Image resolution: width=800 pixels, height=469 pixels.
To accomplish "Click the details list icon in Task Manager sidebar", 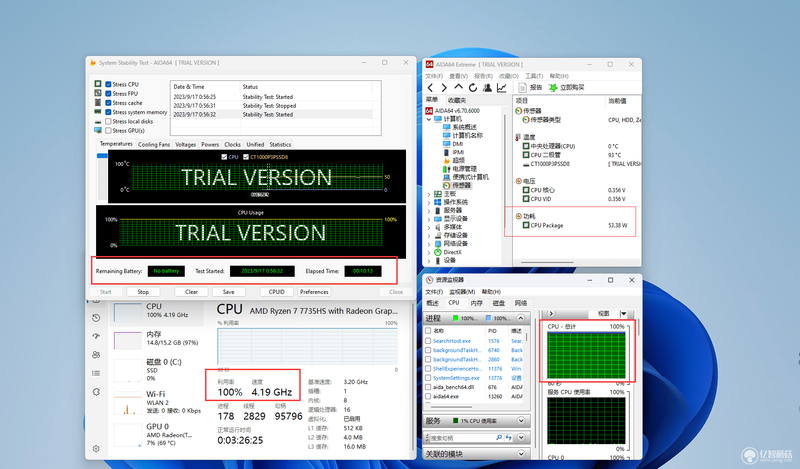I will pos(96,373).
